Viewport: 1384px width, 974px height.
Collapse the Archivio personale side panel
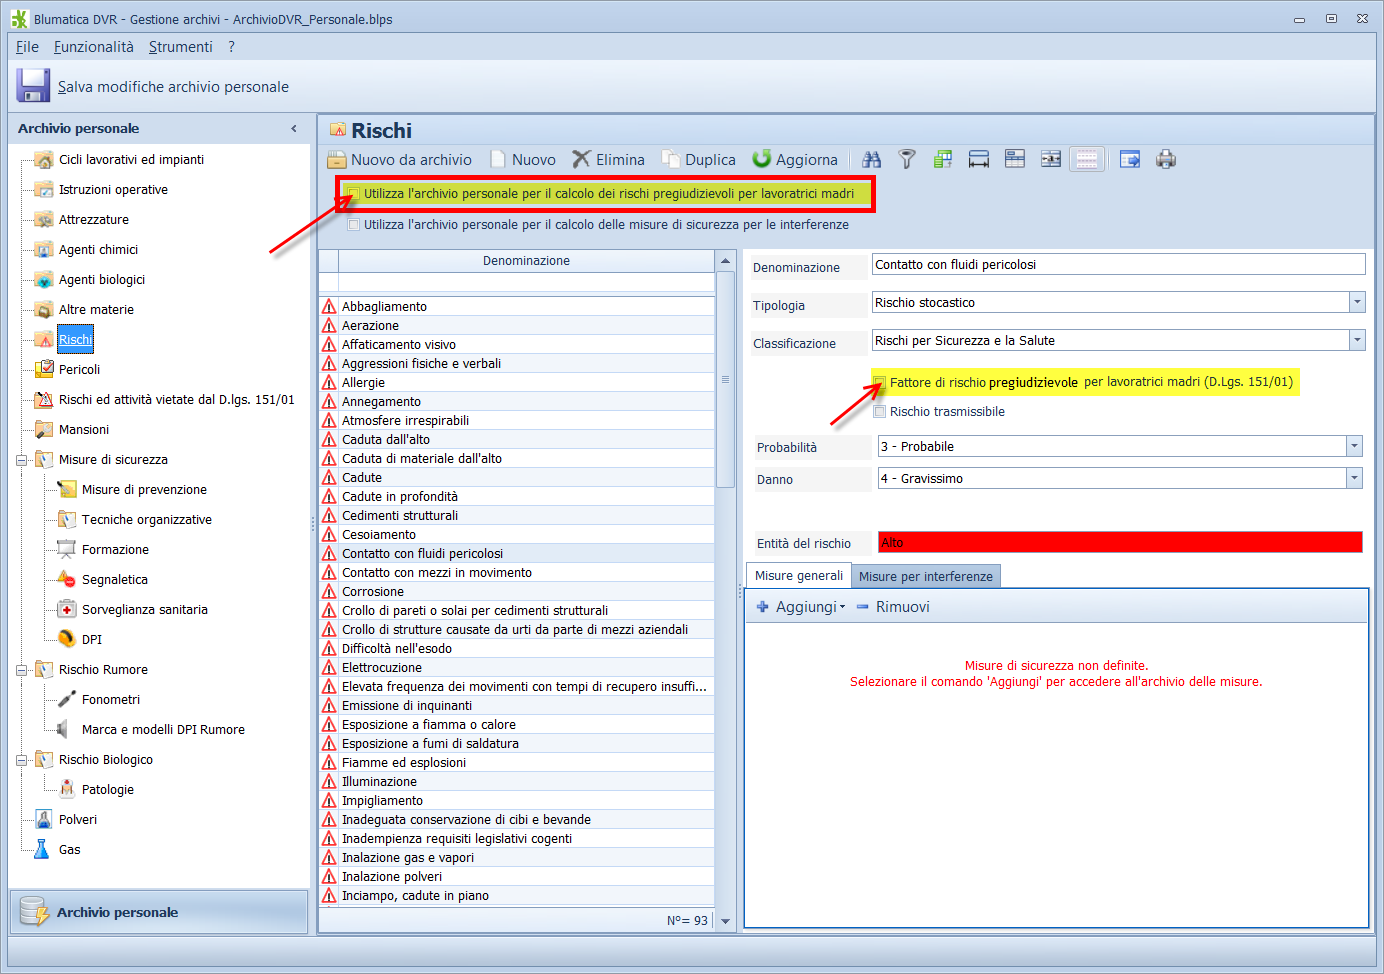(x=294, y=128)
